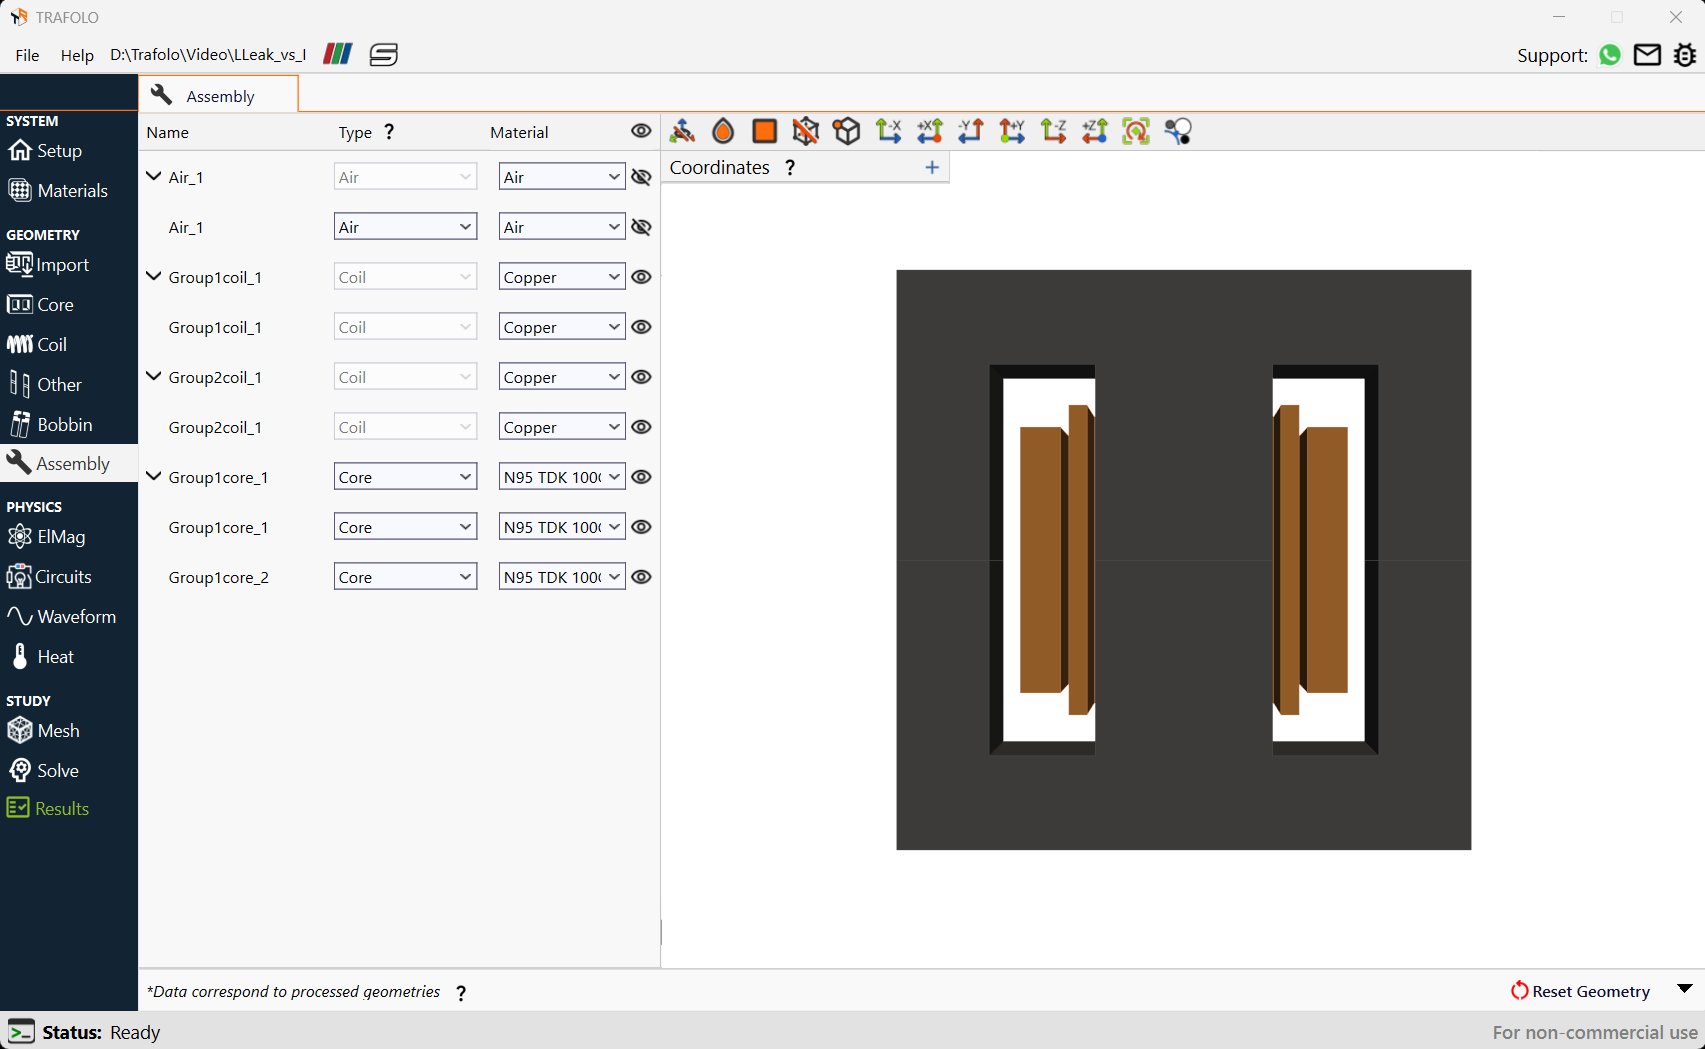The image size is (1705, 1049).
Task: Toggle visibility of Group2coil_1 group row
Action: (642, 377)
